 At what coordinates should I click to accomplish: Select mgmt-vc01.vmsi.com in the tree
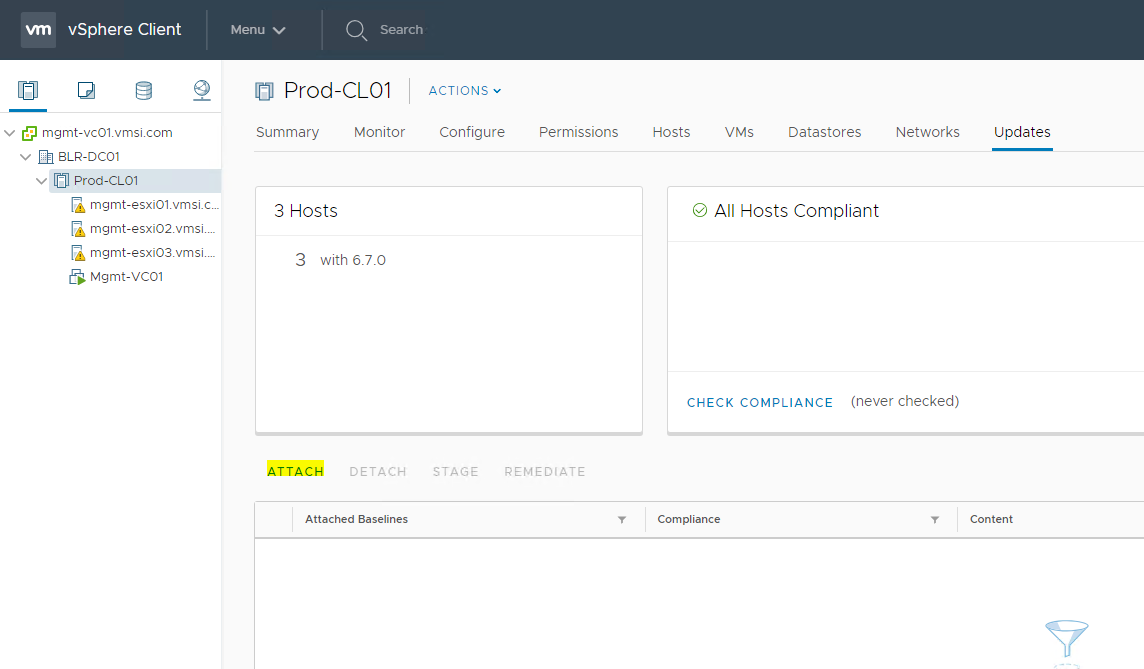click(x=107, y=133)
